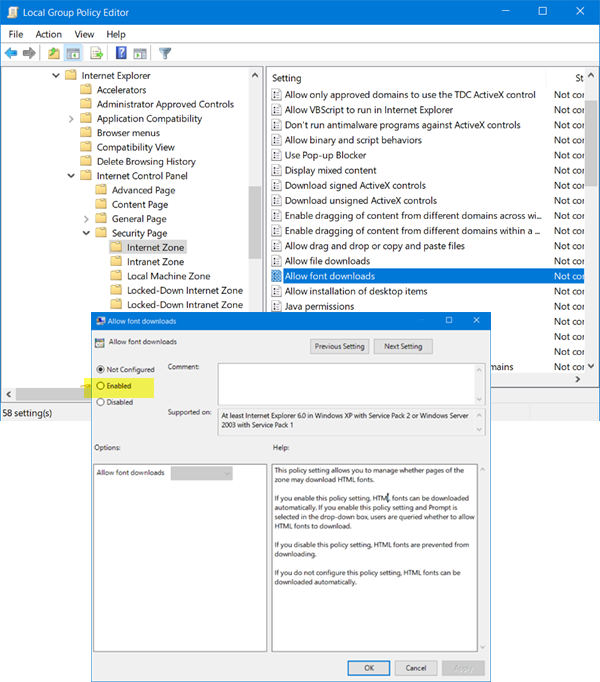This screenshot has height=682, width=600.
Task: Click the Back arrow toolbar icon
Action: (x=11, y=53)
